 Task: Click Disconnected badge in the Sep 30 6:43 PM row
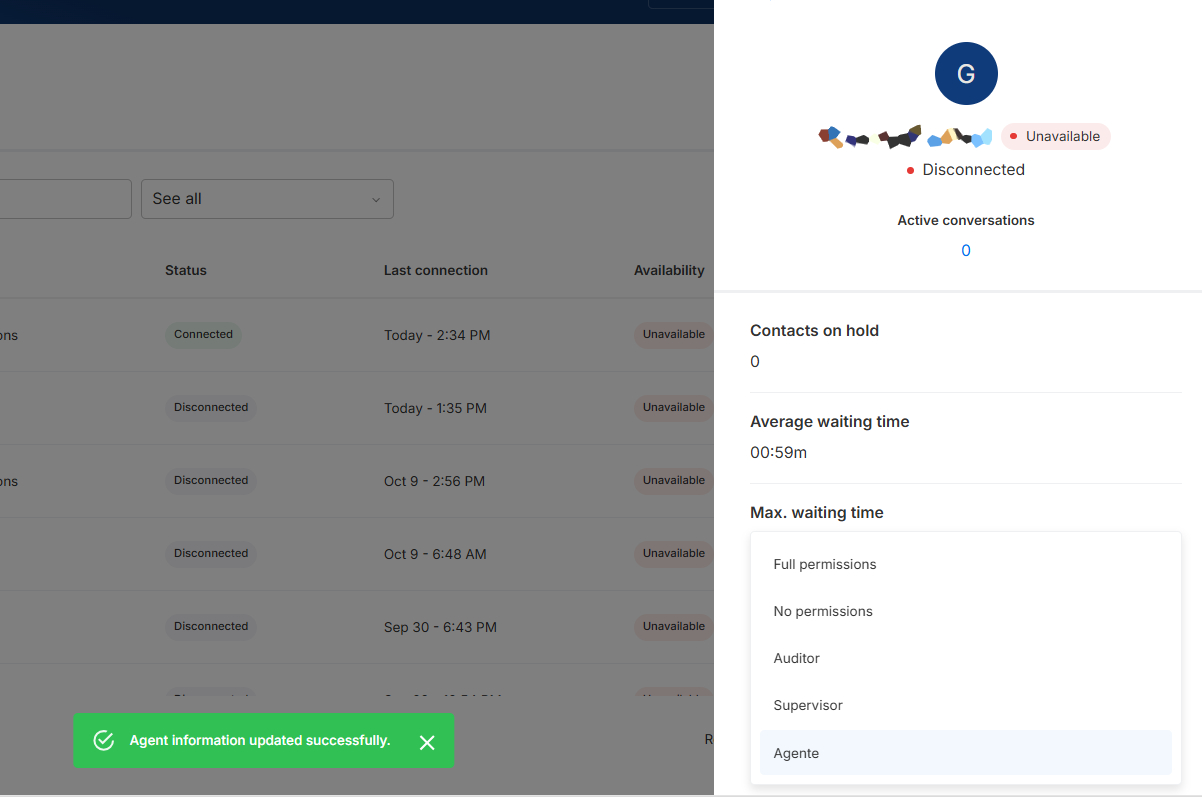pos(211,627)
